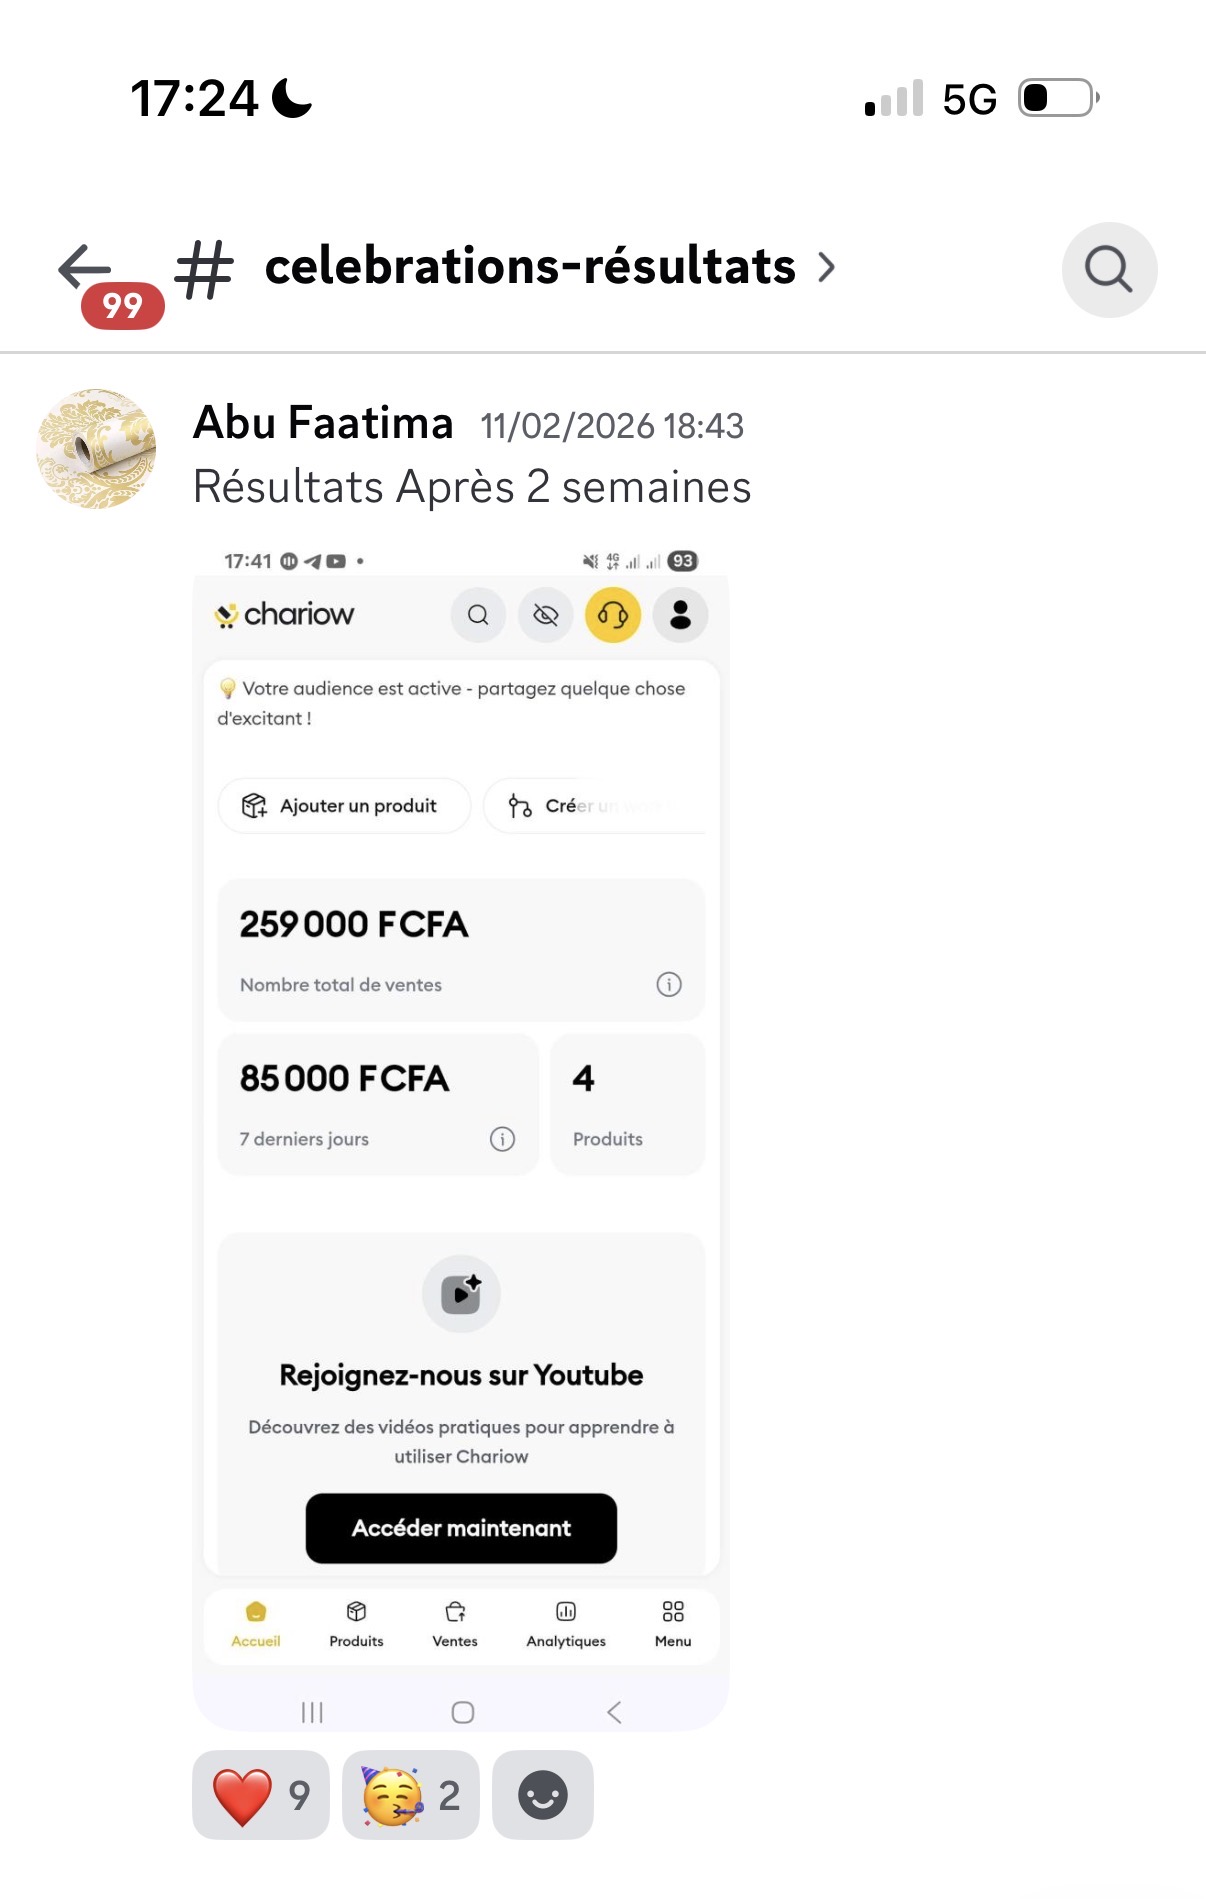Click the Ajouter un produit button
The image size is (1206, 1899).
344,806
